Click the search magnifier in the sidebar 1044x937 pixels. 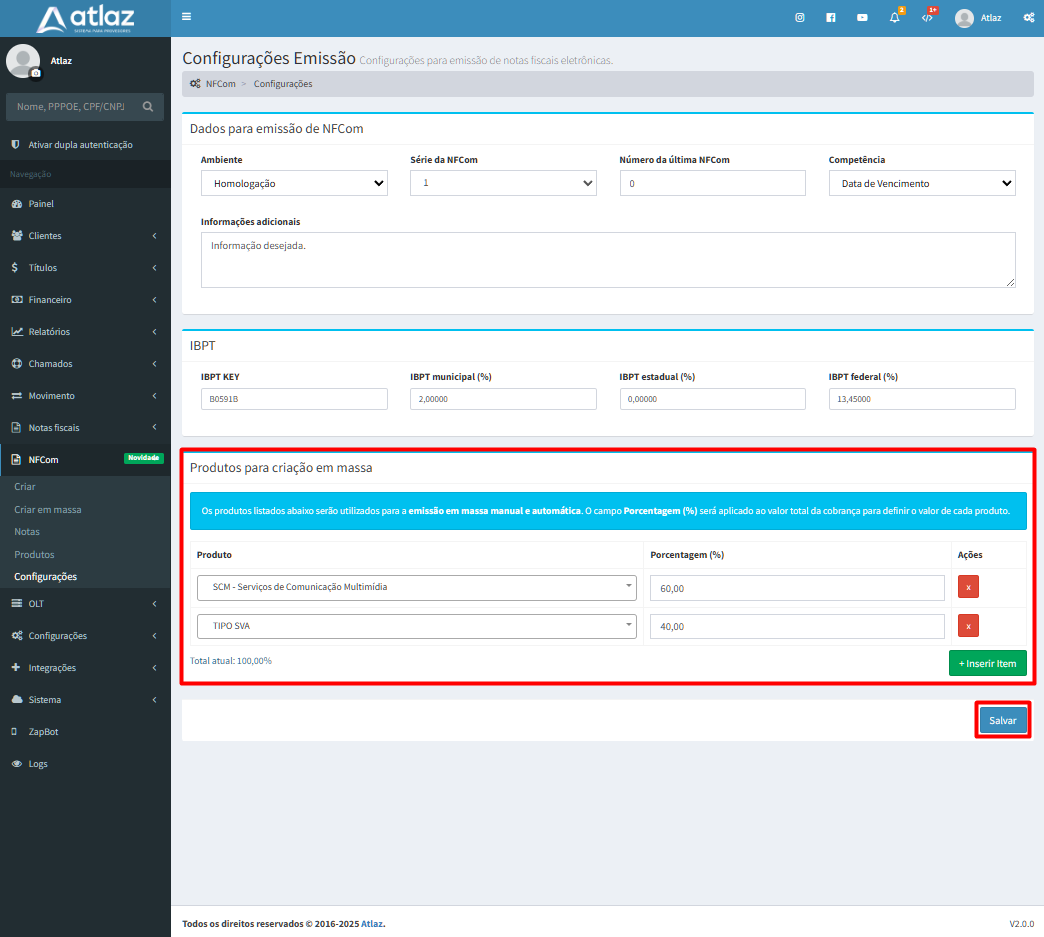(x=148, y=106)
